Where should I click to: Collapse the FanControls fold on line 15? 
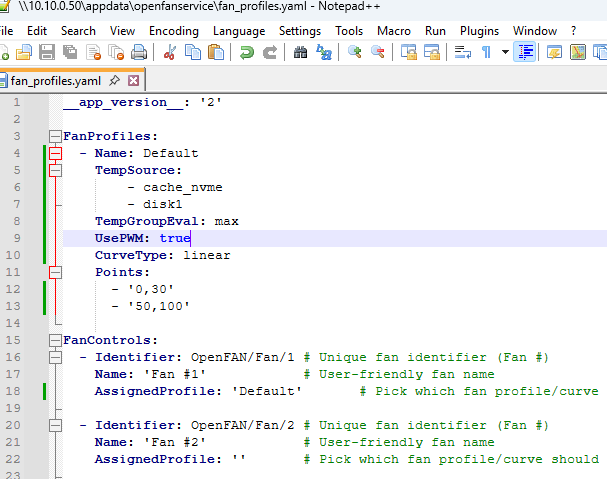click(55, 340)
